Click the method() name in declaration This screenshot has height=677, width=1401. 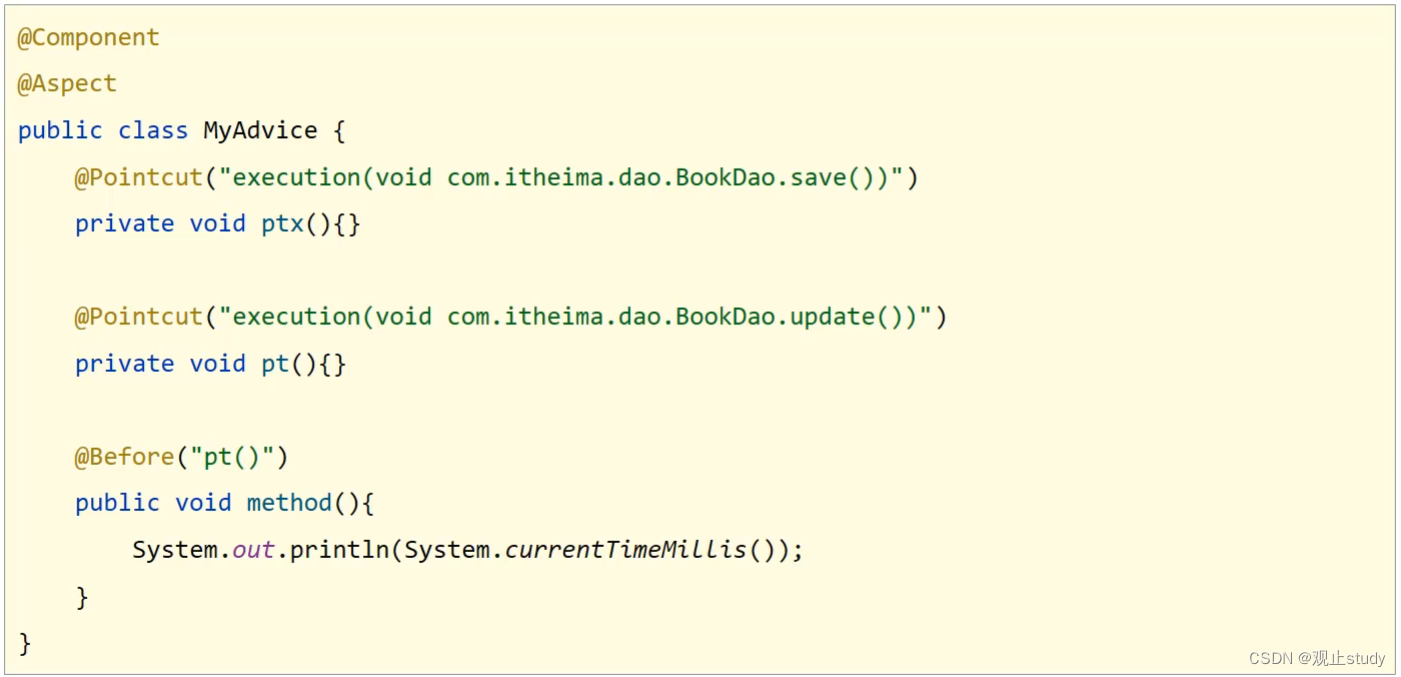click(289, 503)
